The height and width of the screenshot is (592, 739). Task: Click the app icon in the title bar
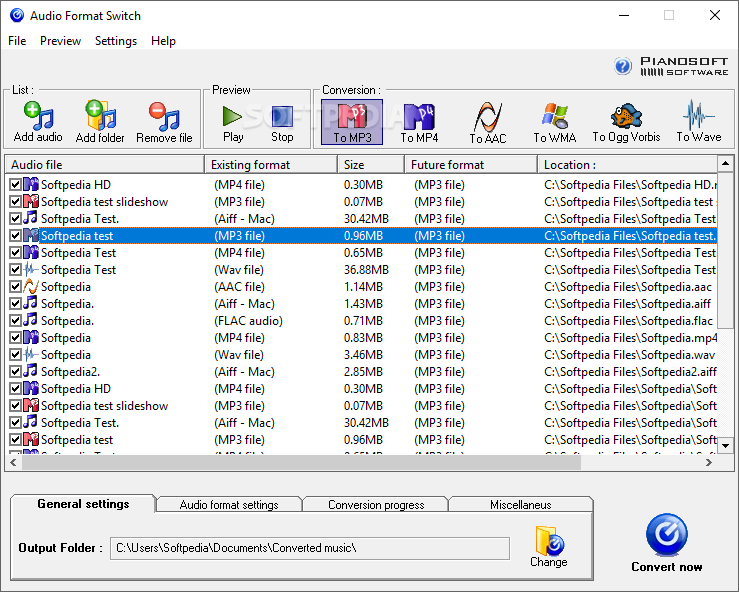[x=16, y=16]
